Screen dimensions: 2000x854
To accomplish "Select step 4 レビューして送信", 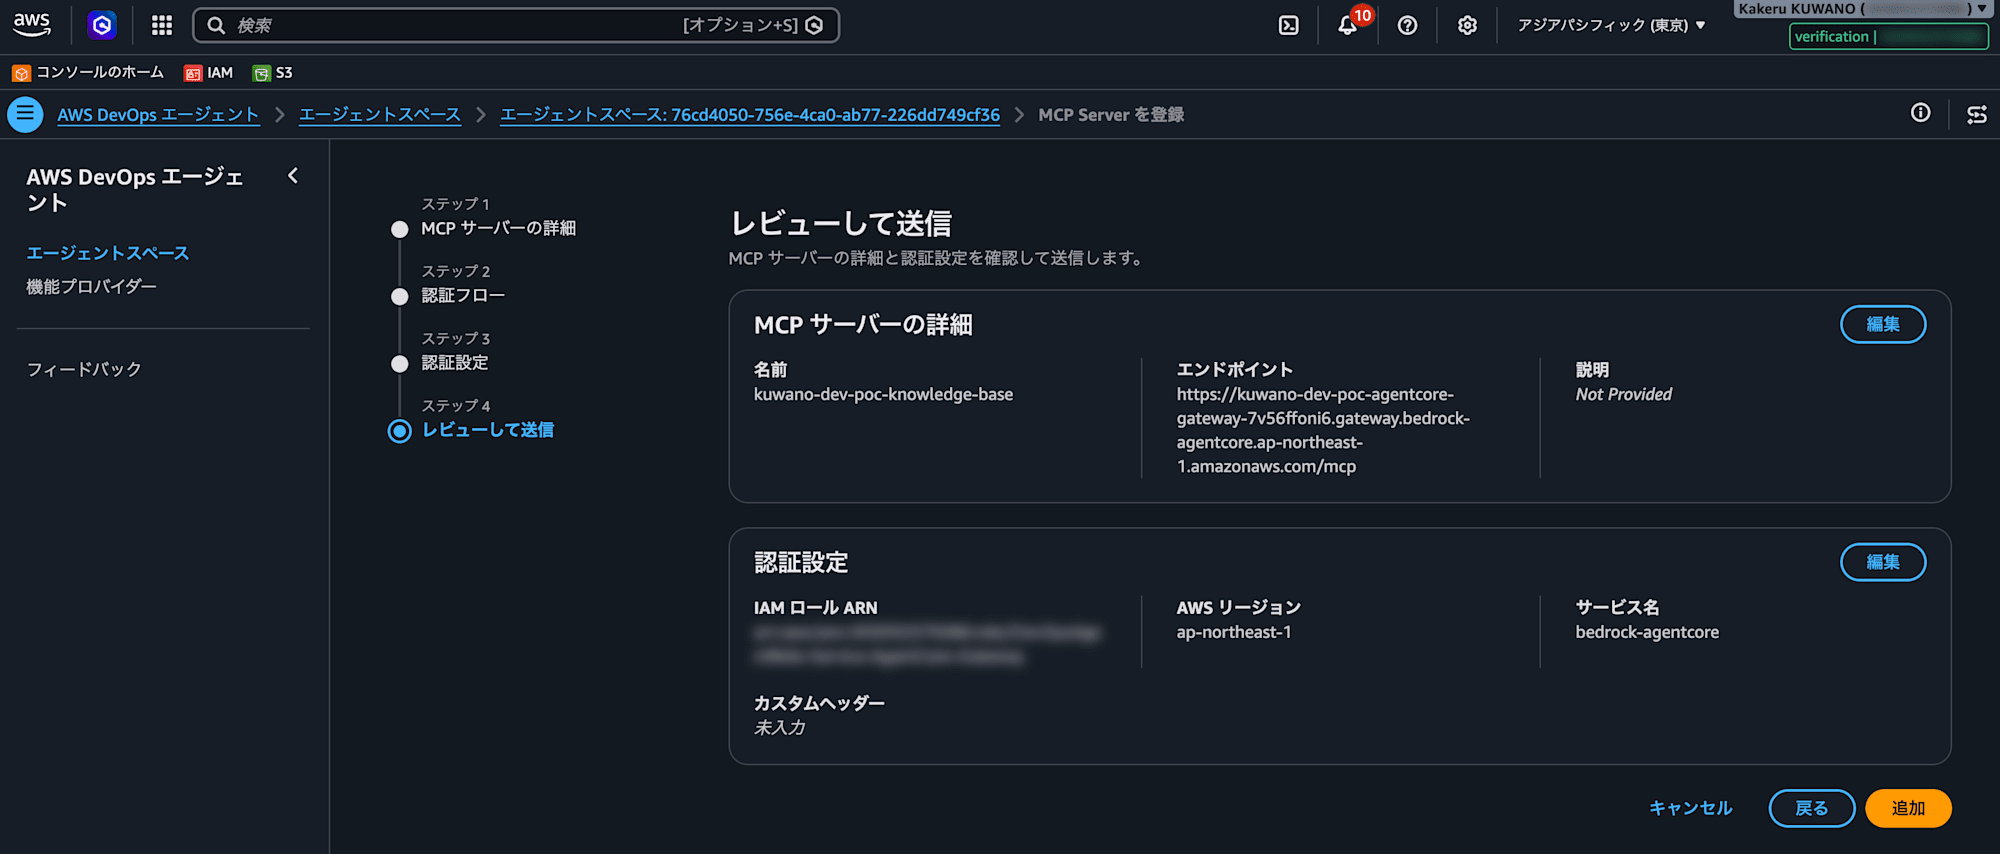I will pos(487,430).
